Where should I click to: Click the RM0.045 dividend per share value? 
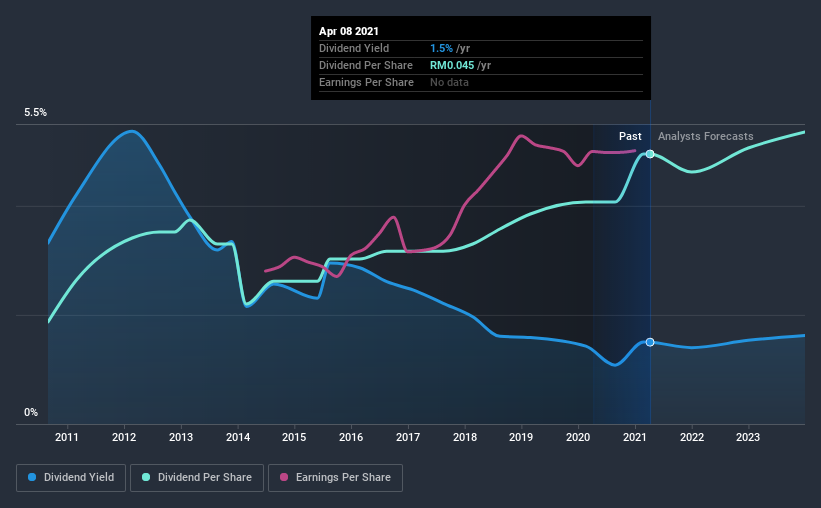[452, 65]
